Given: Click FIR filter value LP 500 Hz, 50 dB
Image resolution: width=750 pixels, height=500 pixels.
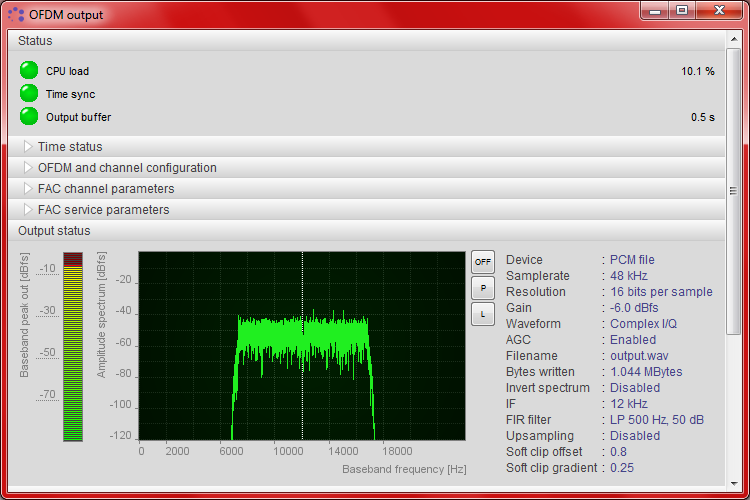Looking at the screenshot, I should 657,420.
